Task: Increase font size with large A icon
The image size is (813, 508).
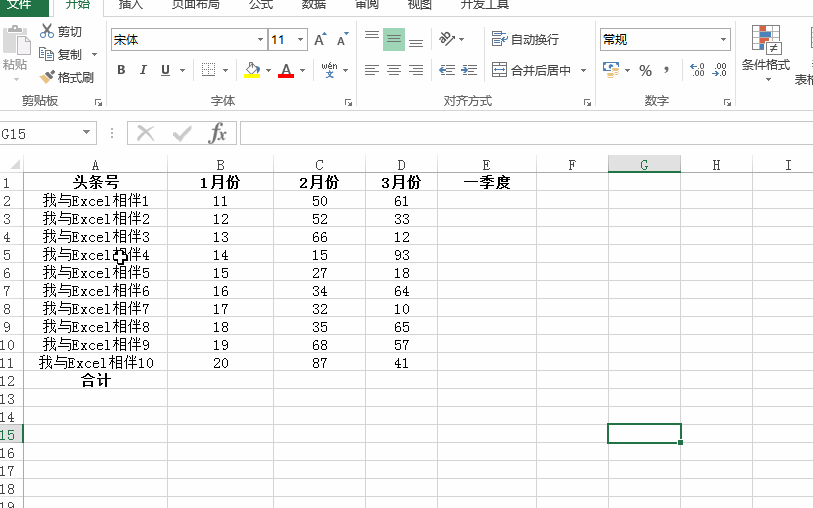Action: pyautogui.click(x=320, y=39)
